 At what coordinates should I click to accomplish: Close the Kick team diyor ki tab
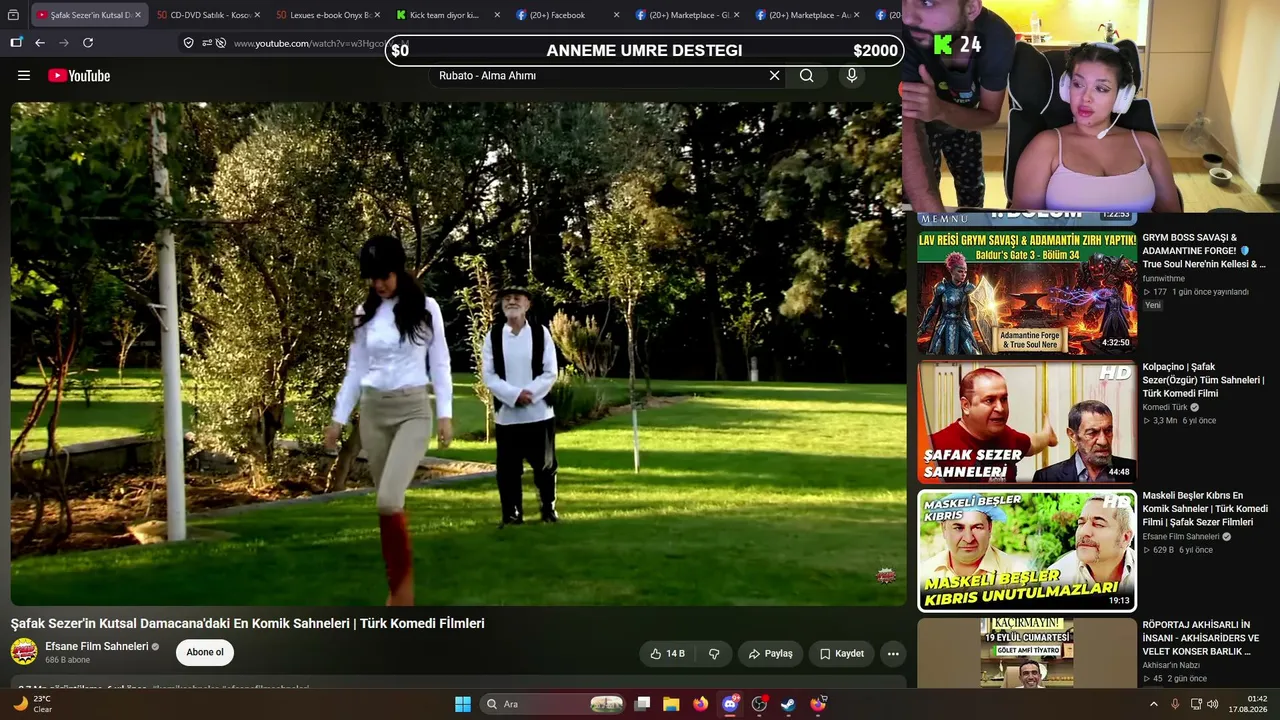(x=497, y=15)
